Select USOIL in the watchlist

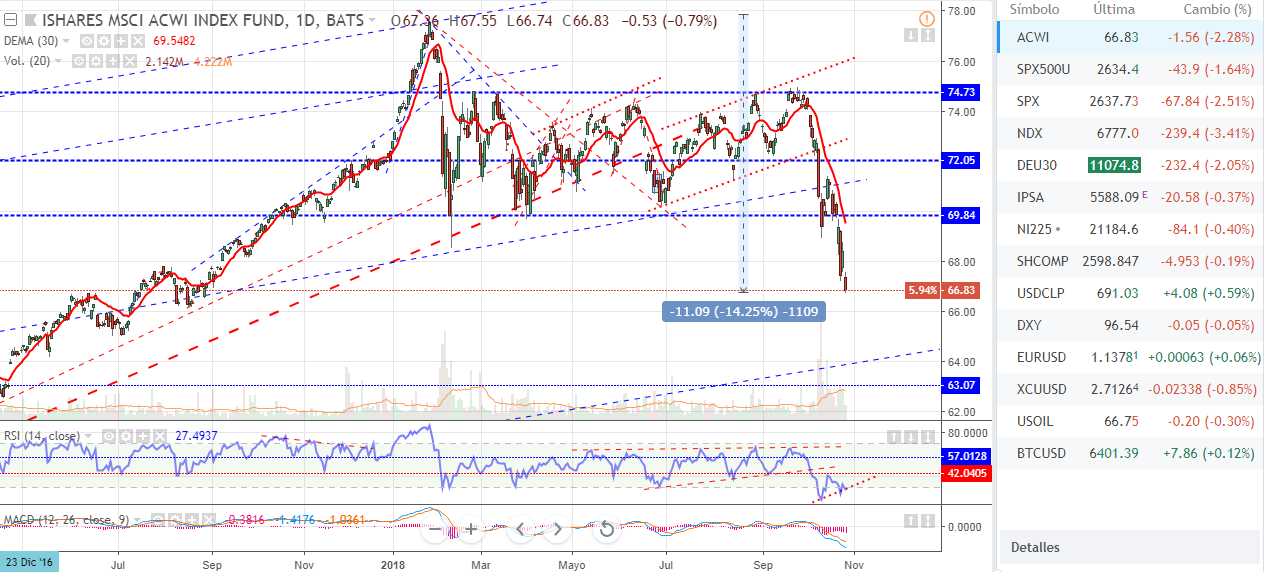coord(1130,421)
